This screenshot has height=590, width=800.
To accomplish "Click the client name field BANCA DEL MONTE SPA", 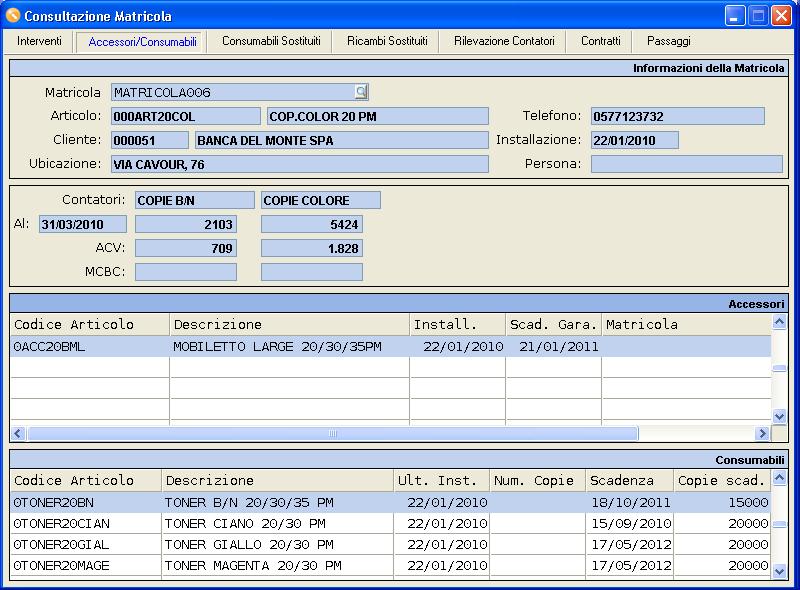I will (342, 140).
